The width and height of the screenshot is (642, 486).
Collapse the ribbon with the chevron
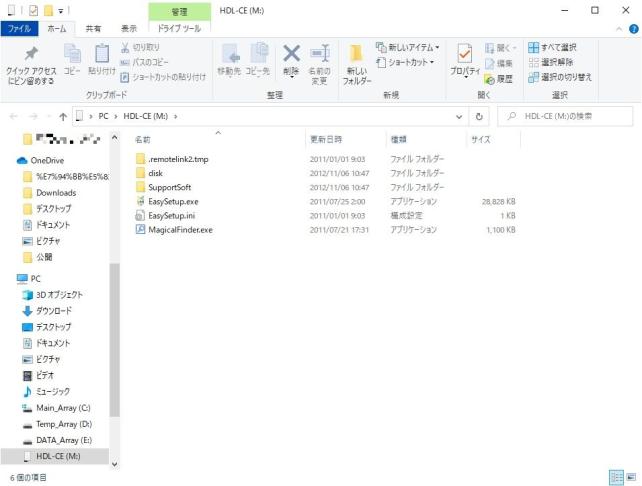pyautogui.click(x=619, y=29)
